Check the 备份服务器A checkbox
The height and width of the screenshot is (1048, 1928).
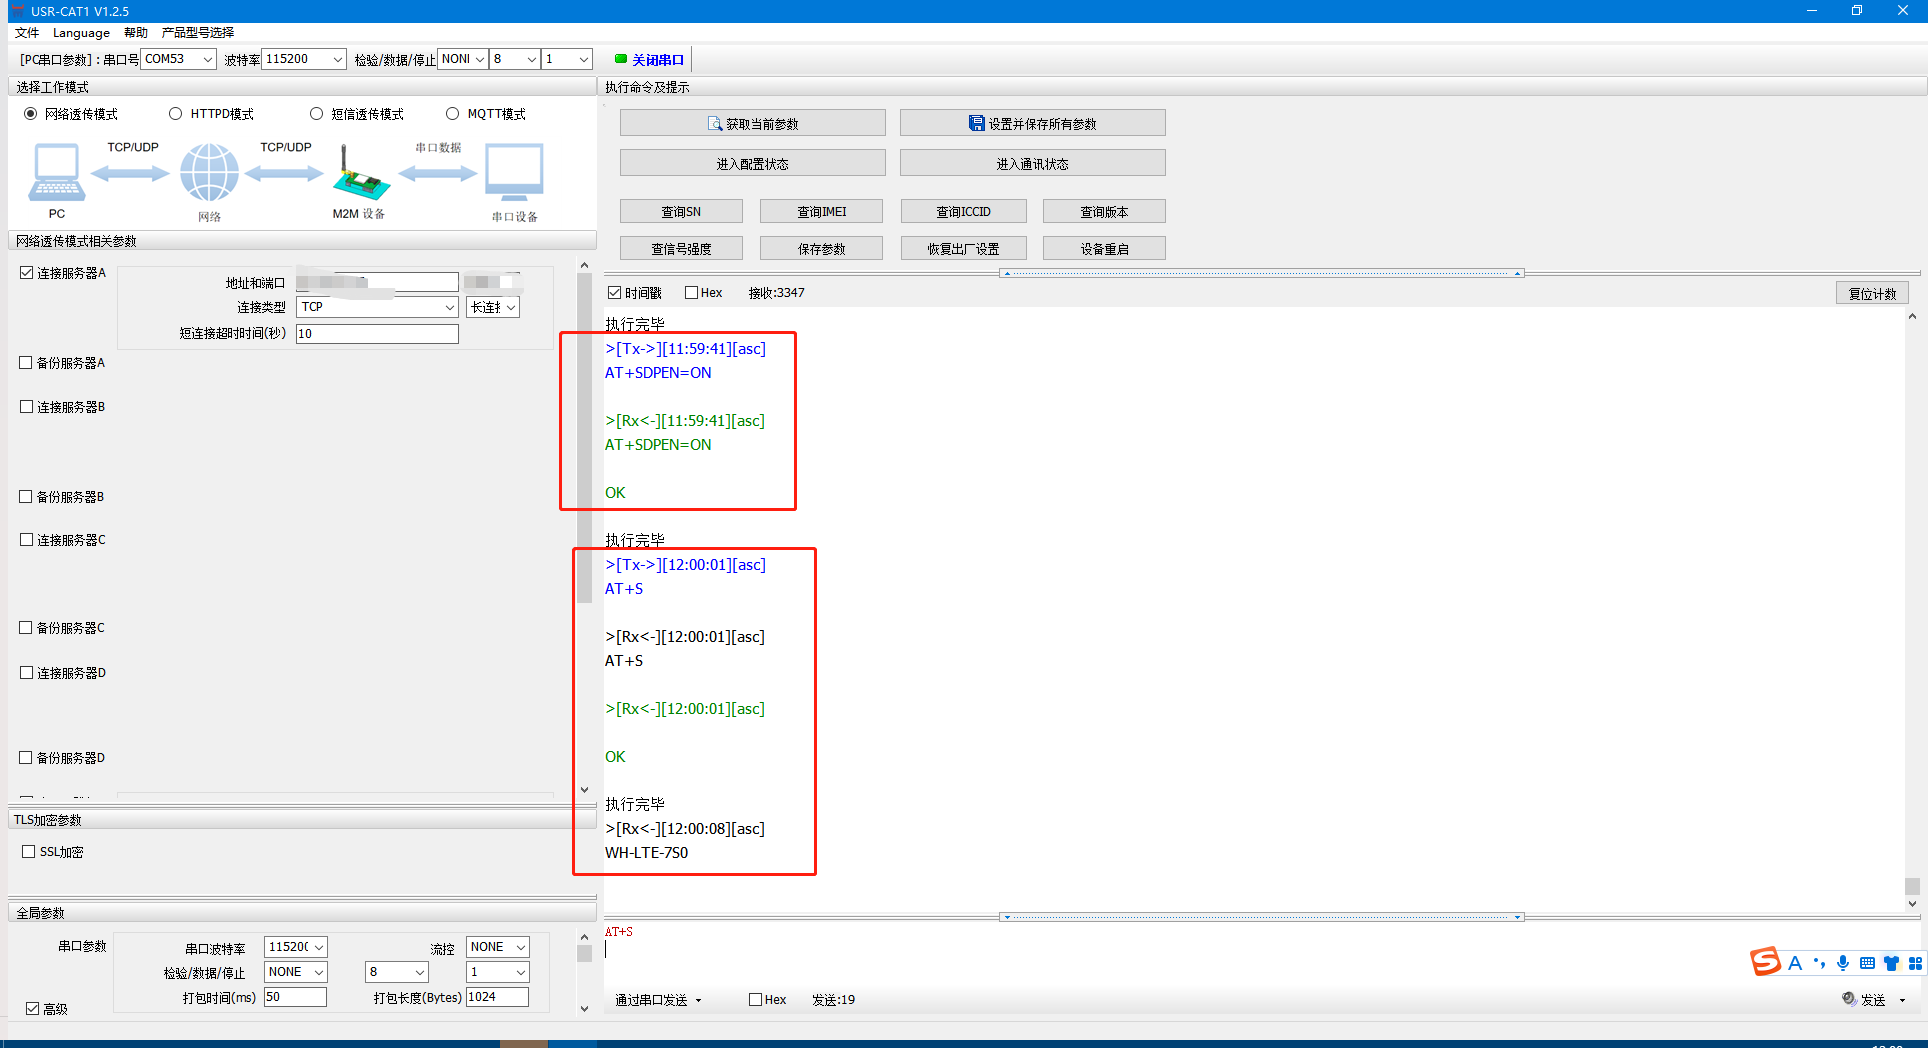click(x=26, y=363)
